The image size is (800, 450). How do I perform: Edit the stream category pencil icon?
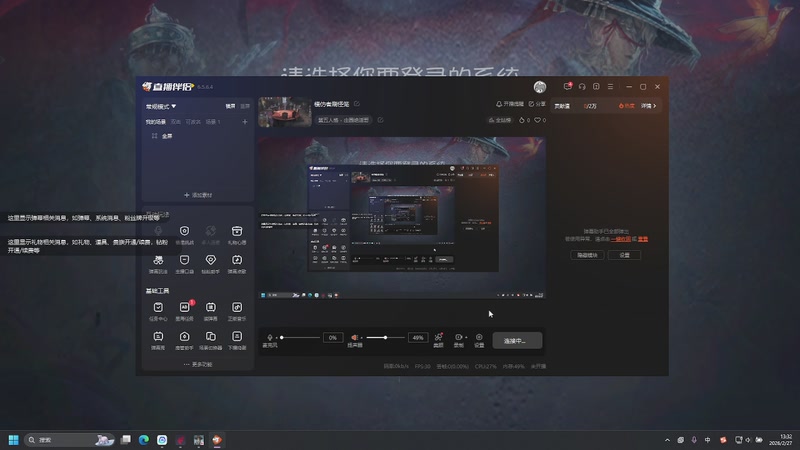click(x=381, y=120)
